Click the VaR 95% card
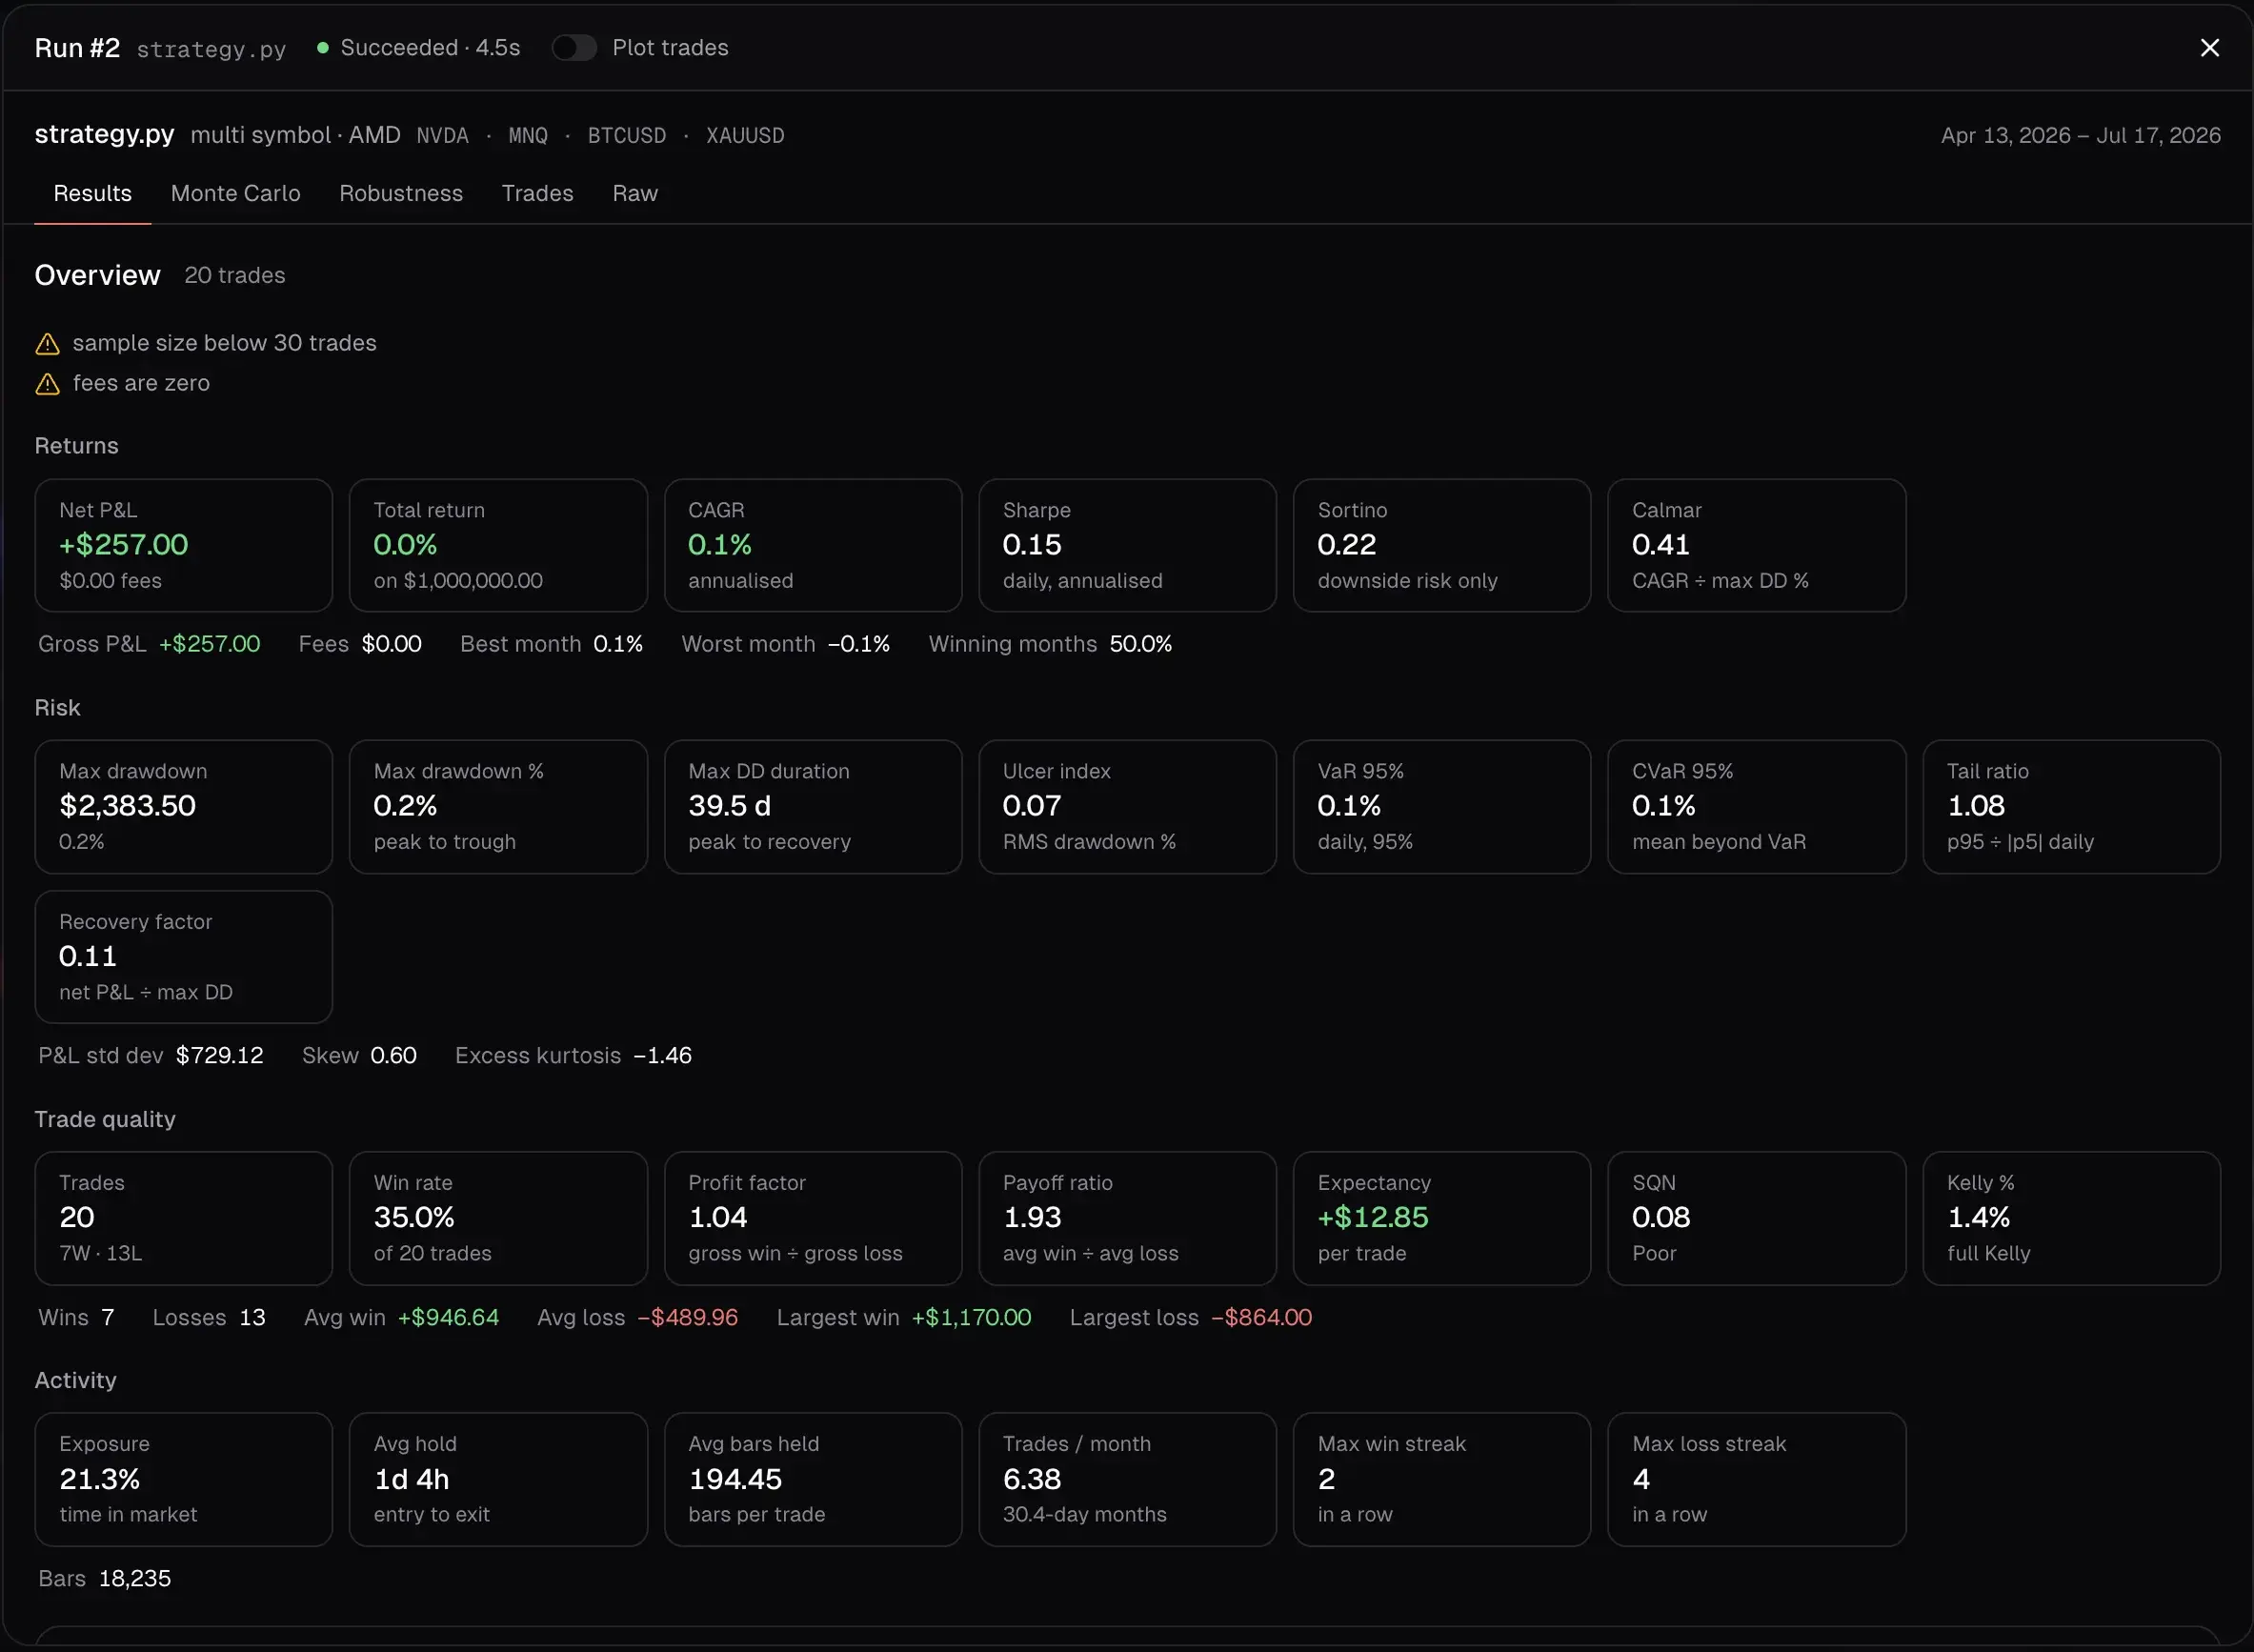The width and height of the screenshot is (2254, 1652). 1442,807
